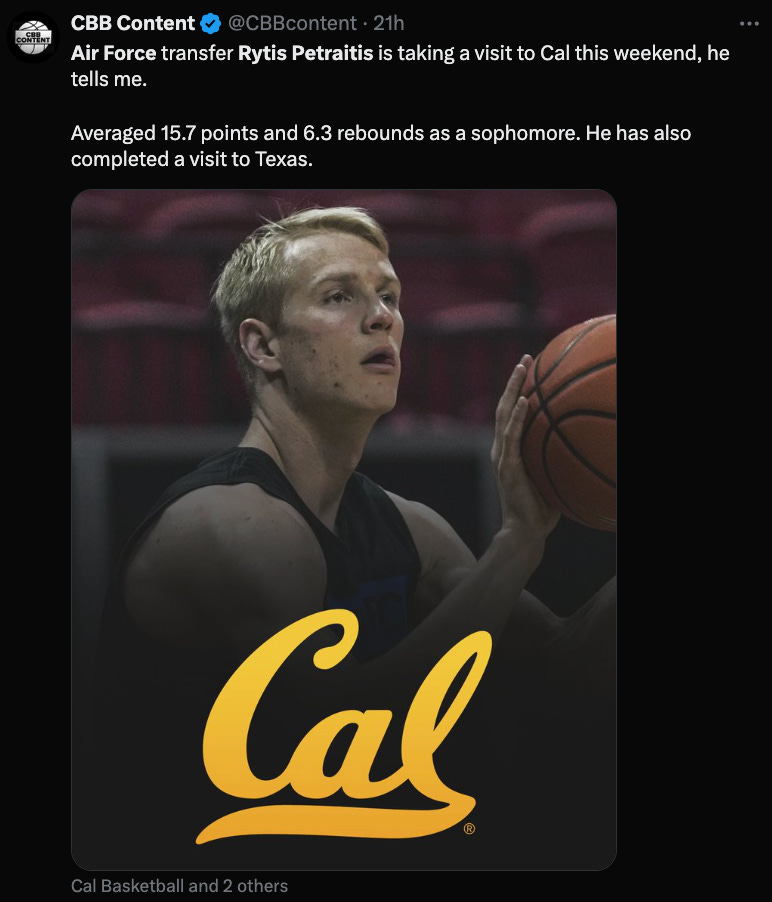Open the attached player photo

click(343, 529)
